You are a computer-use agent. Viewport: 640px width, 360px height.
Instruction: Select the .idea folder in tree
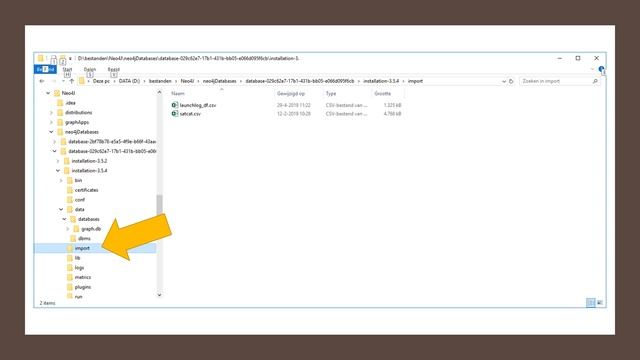pos(70,103)
